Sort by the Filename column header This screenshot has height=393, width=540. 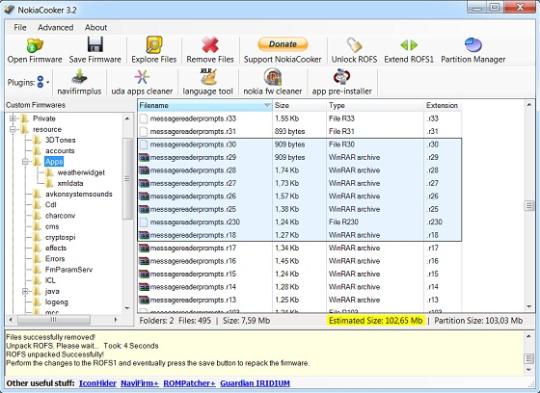(x=205, y=105)
